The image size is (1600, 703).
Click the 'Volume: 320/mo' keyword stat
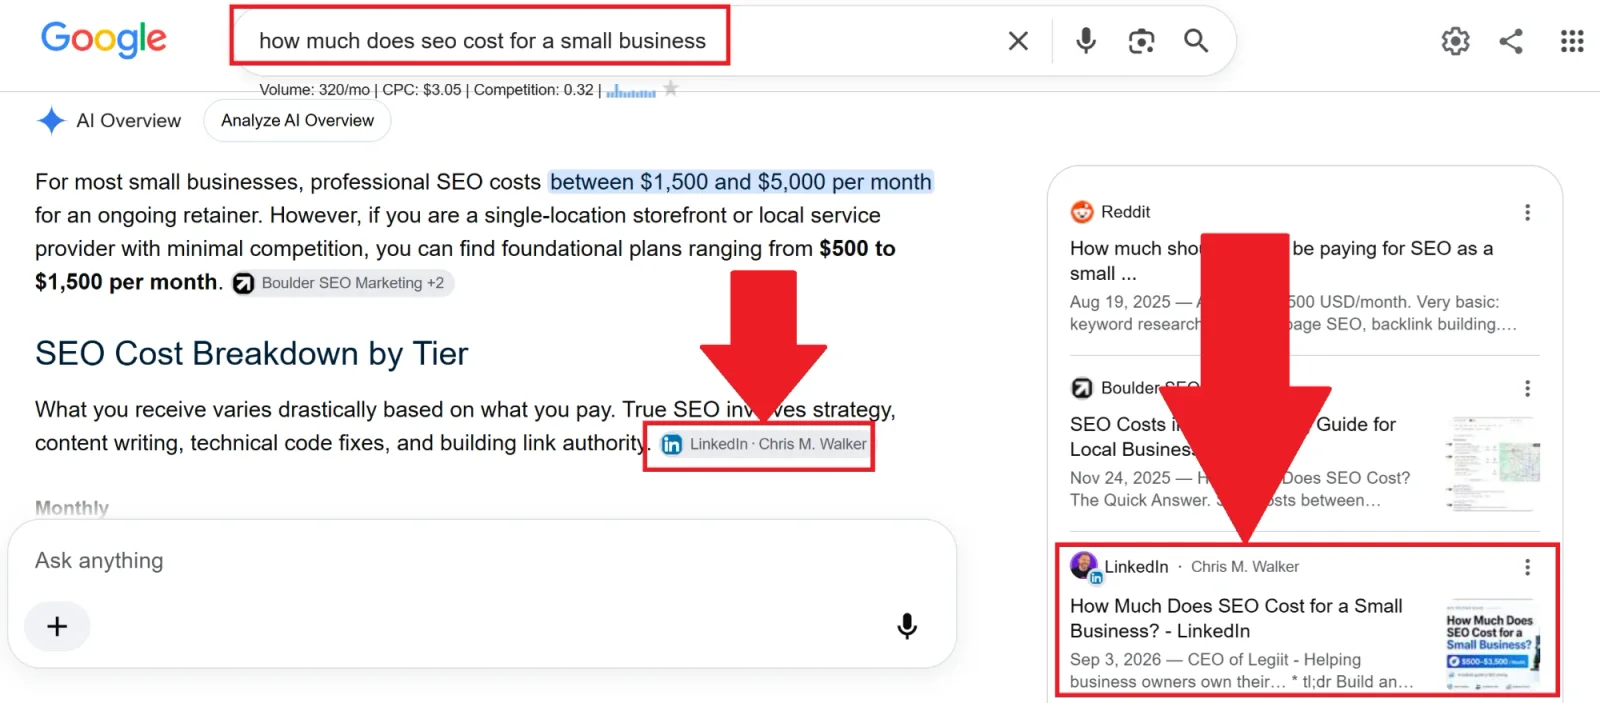pyautogui.click(x=314, y=90)
